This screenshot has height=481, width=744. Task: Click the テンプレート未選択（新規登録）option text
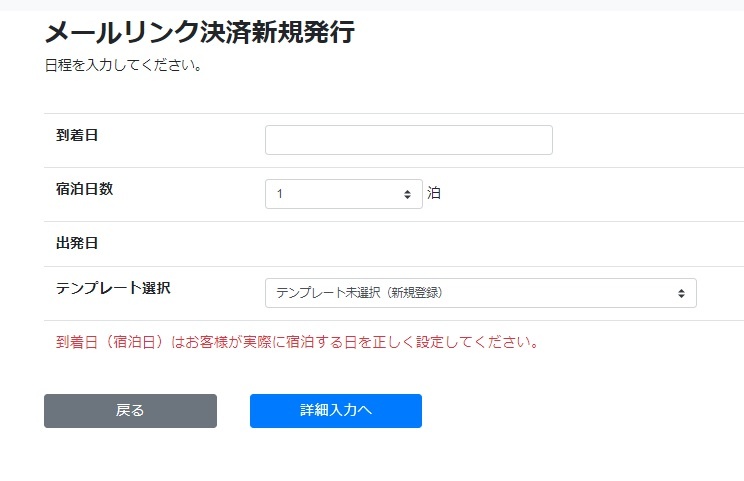coord(359,293)
